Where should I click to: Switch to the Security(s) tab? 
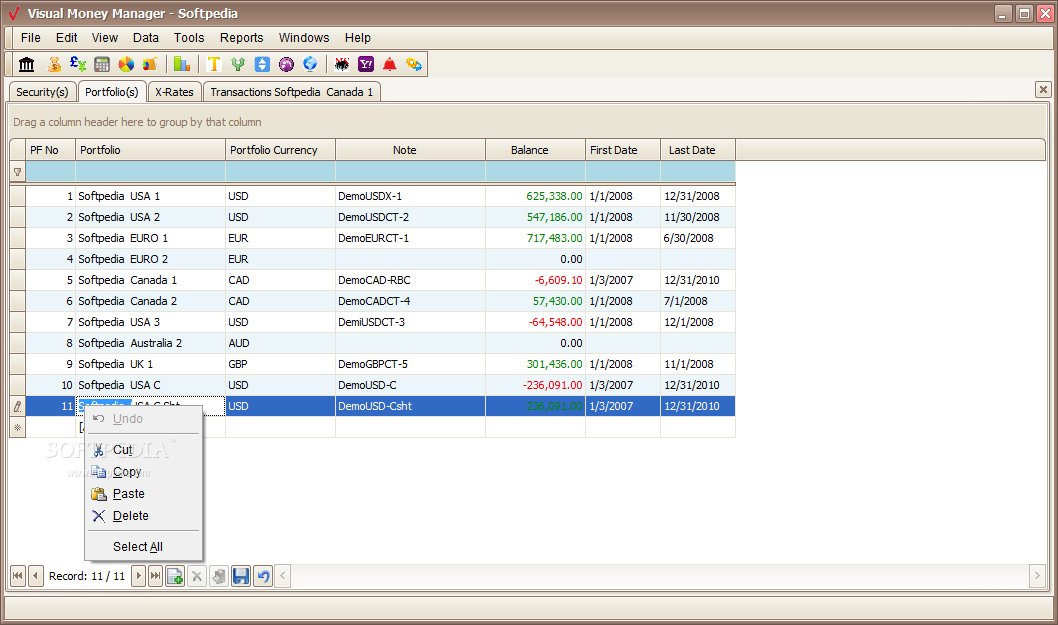42,92
